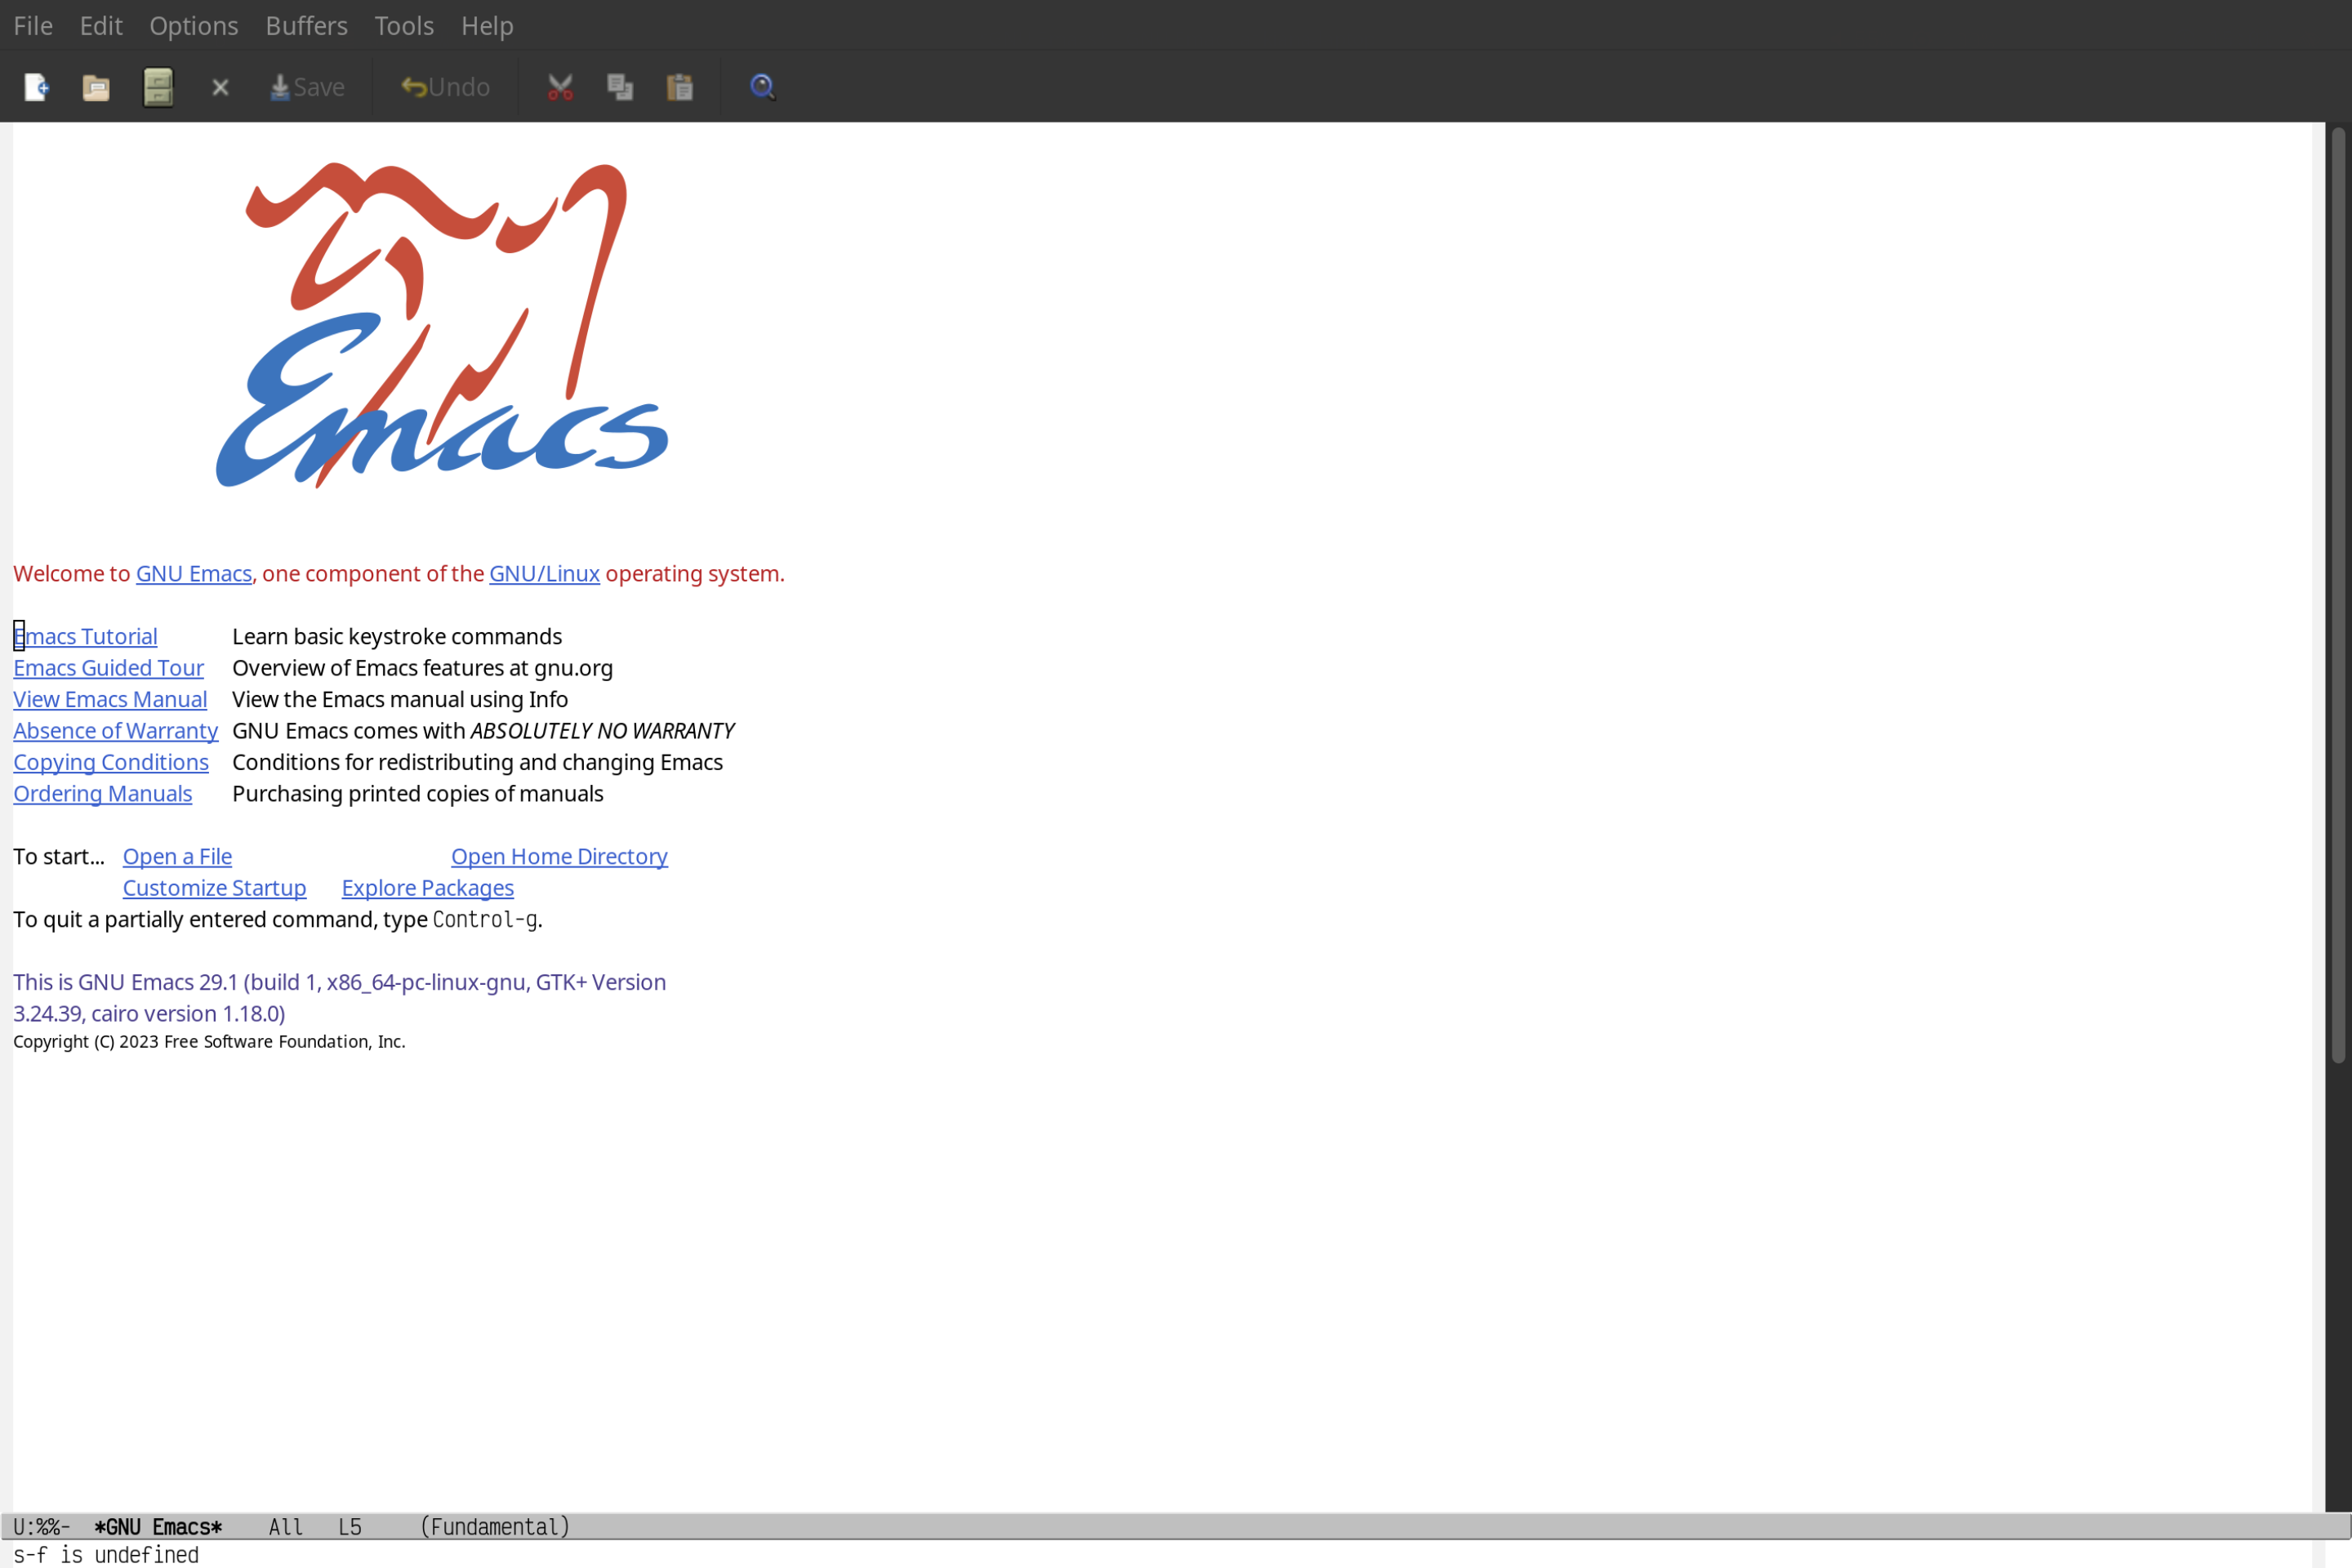Screen dimensions: 2352x1568
Task: Click Open Home Directory link
Action: (x=559, y=856)
